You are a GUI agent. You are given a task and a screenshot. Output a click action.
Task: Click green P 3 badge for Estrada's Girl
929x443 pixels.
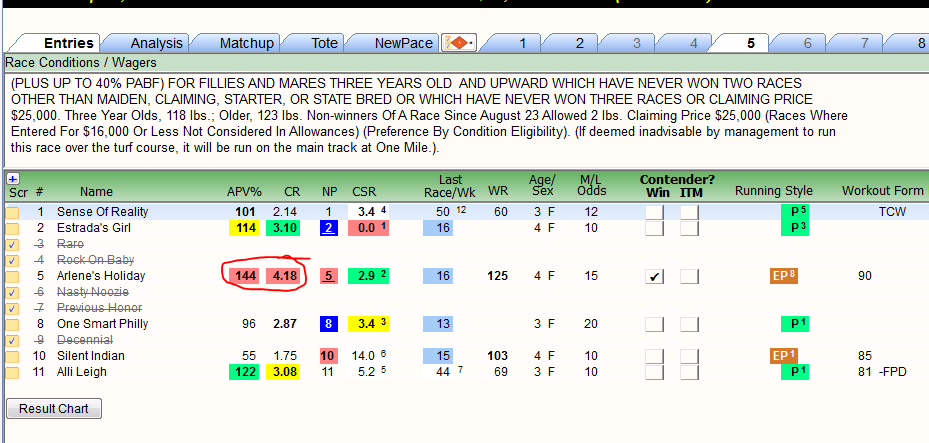click(x=795, y=227)
